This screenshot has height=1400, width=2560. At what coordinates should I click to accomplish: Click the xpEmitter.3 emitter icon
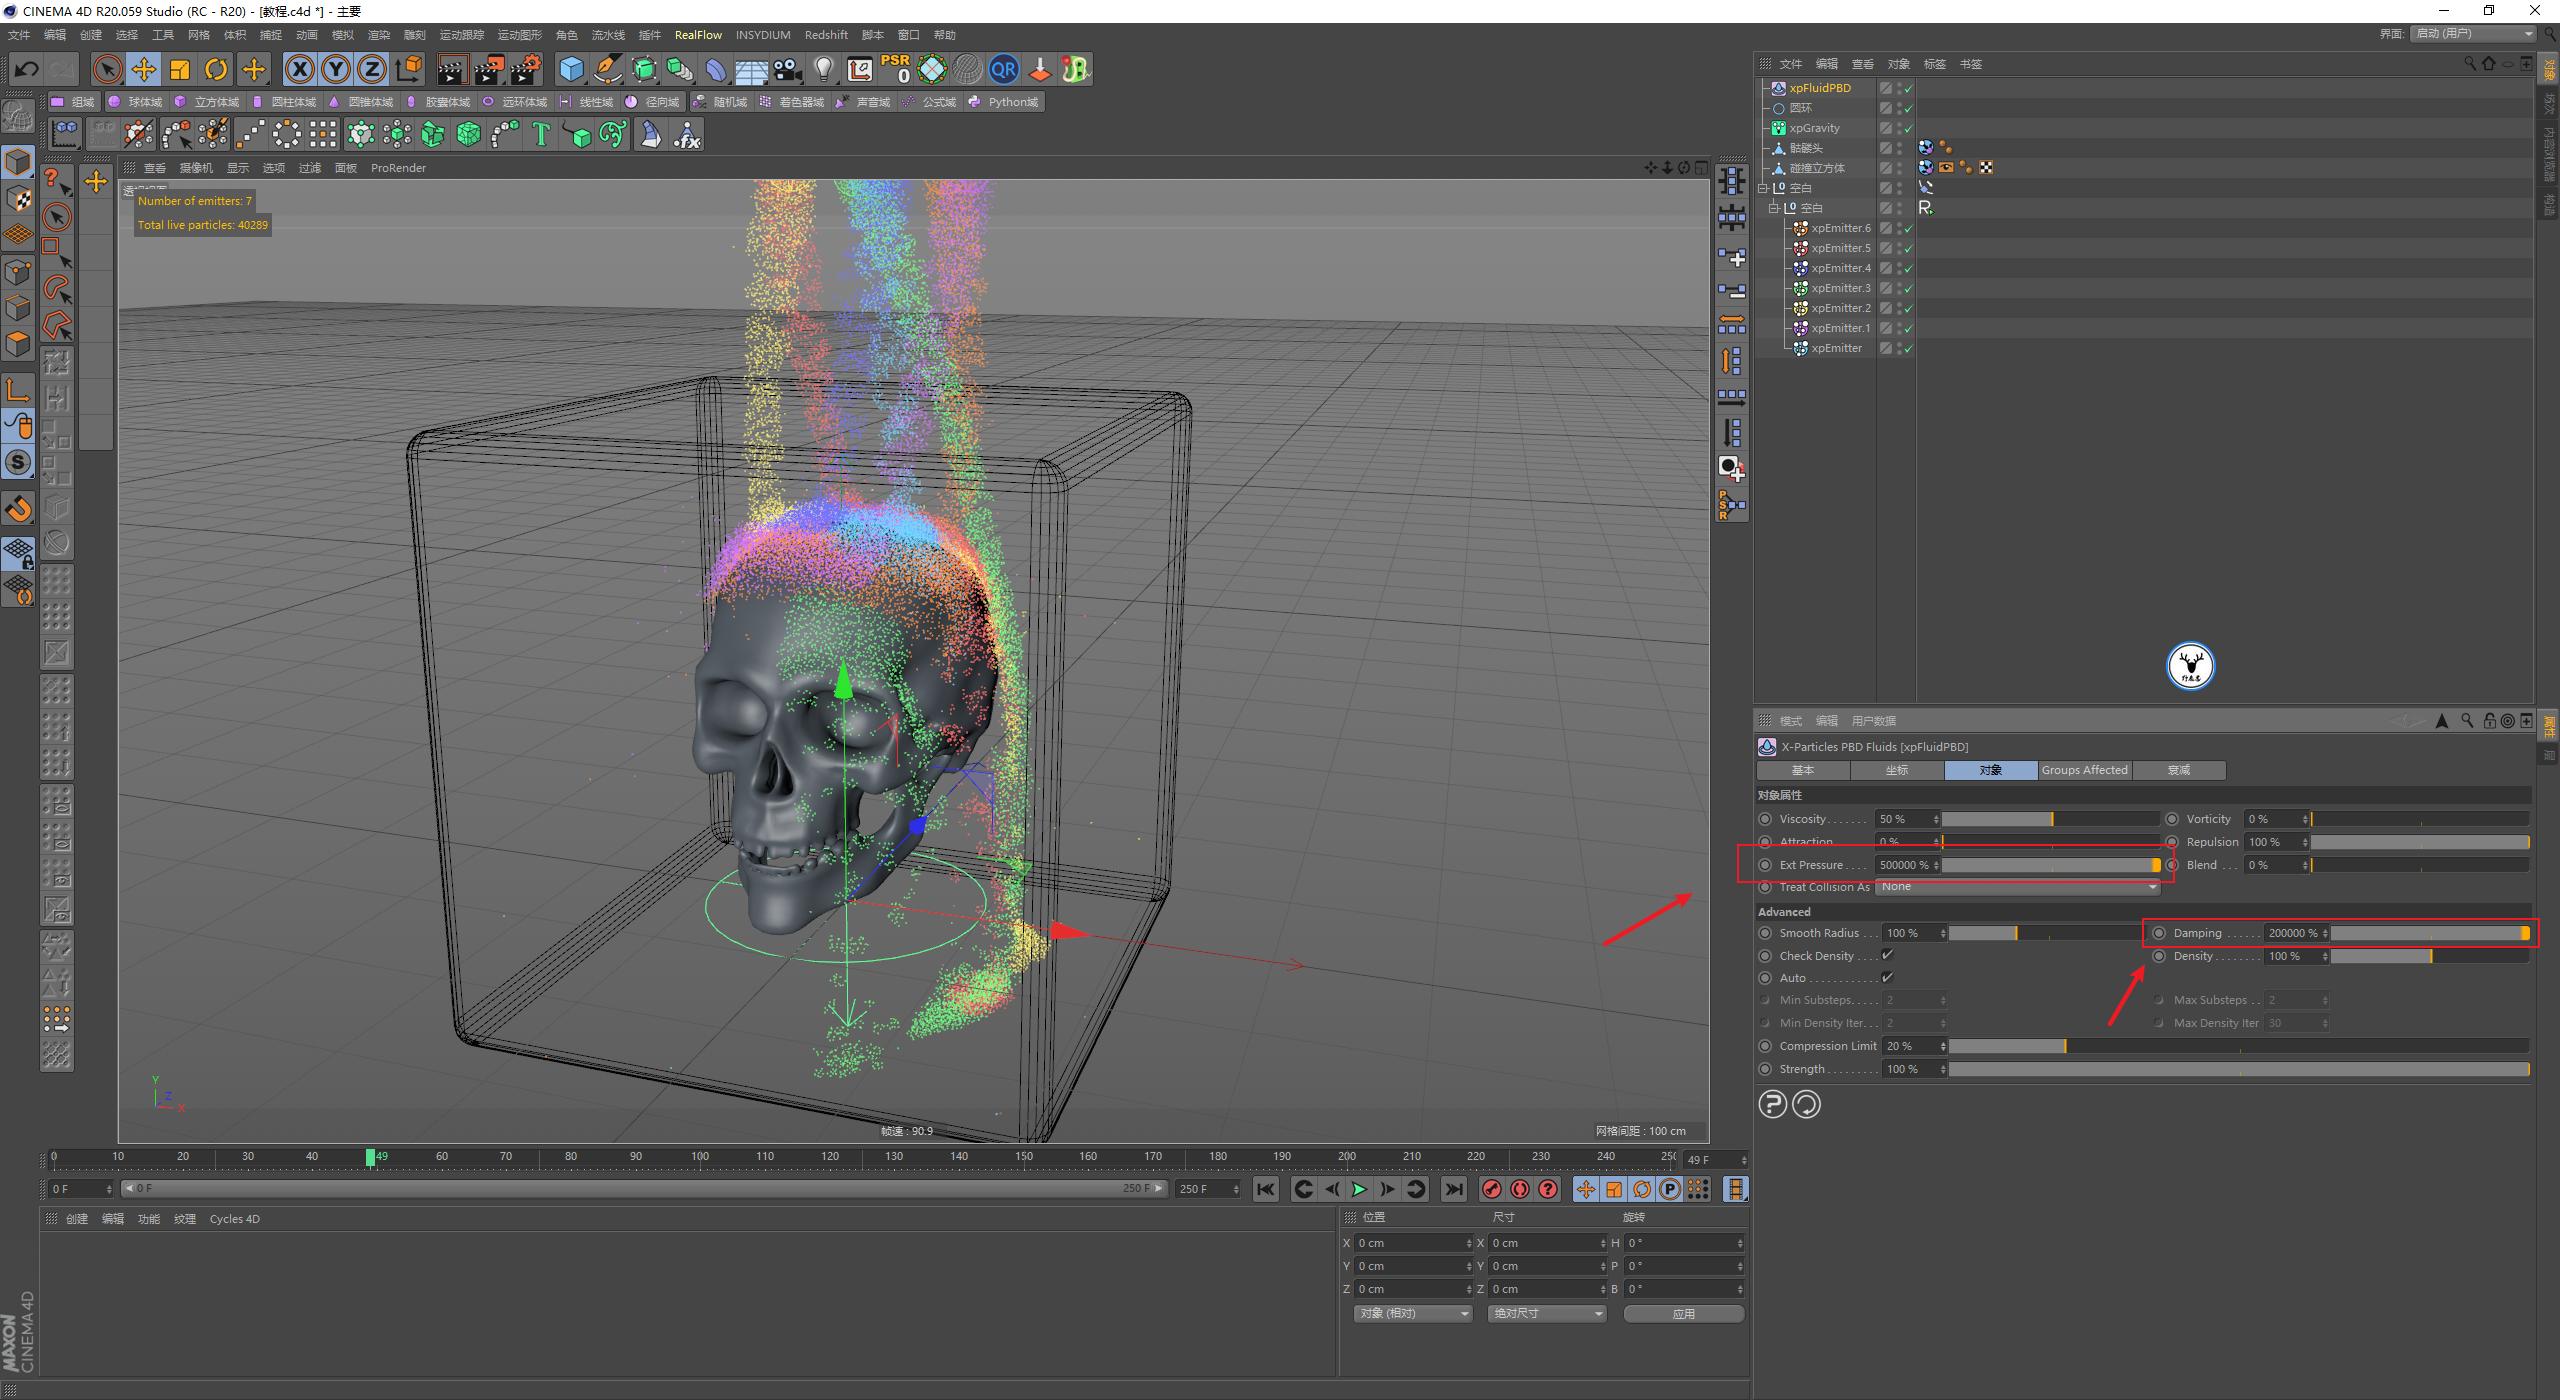click(x=1800, y=288)
